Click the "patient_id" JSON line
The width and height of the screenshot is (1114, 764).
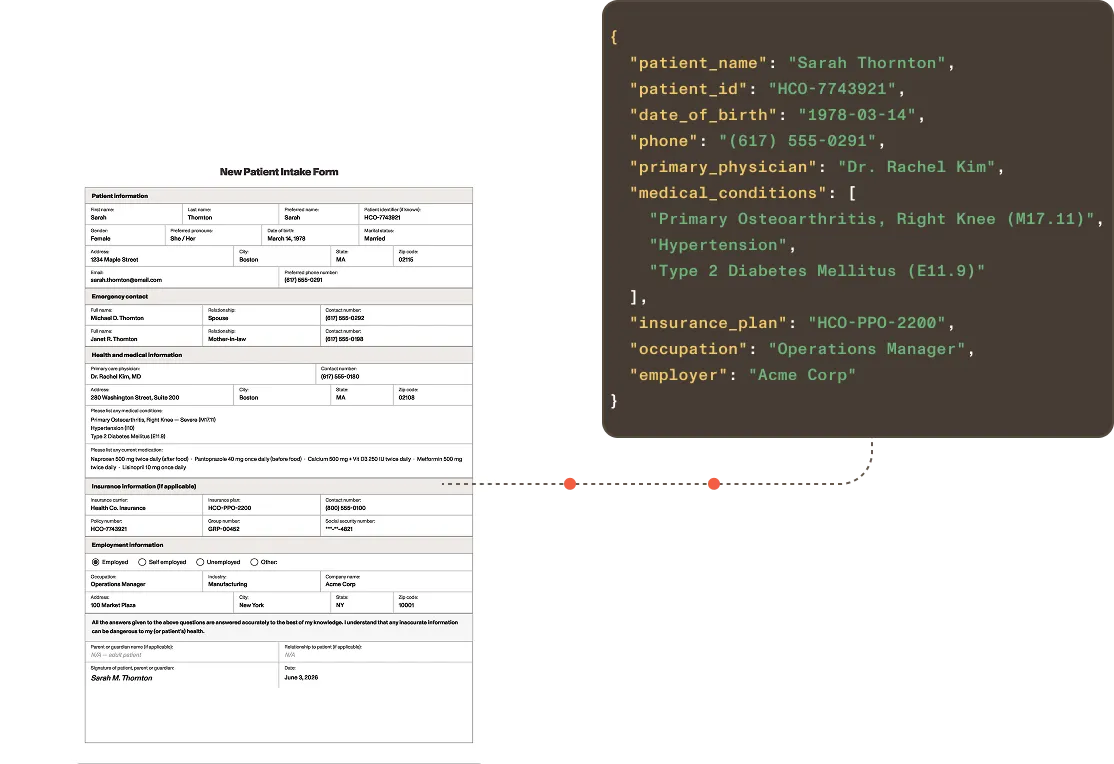[767, 89]
